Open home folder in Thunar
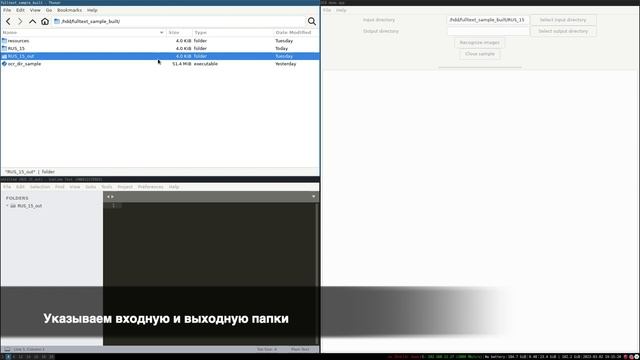The image size is (640, 360). point(45,21)
